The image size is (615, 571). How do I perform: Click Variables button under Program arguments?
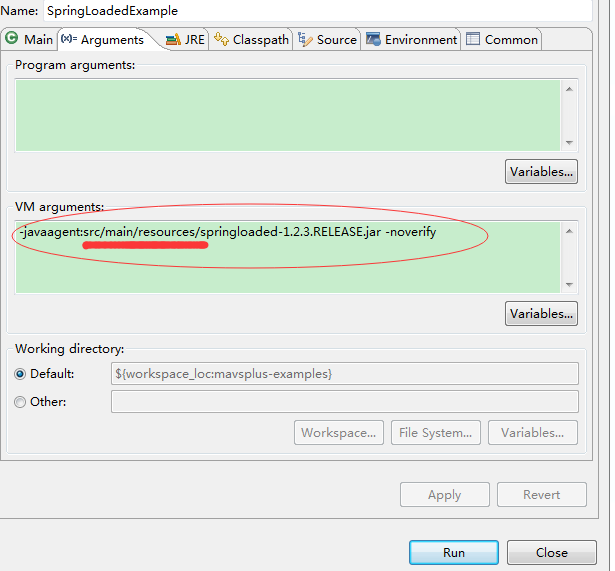coord(541,171)
